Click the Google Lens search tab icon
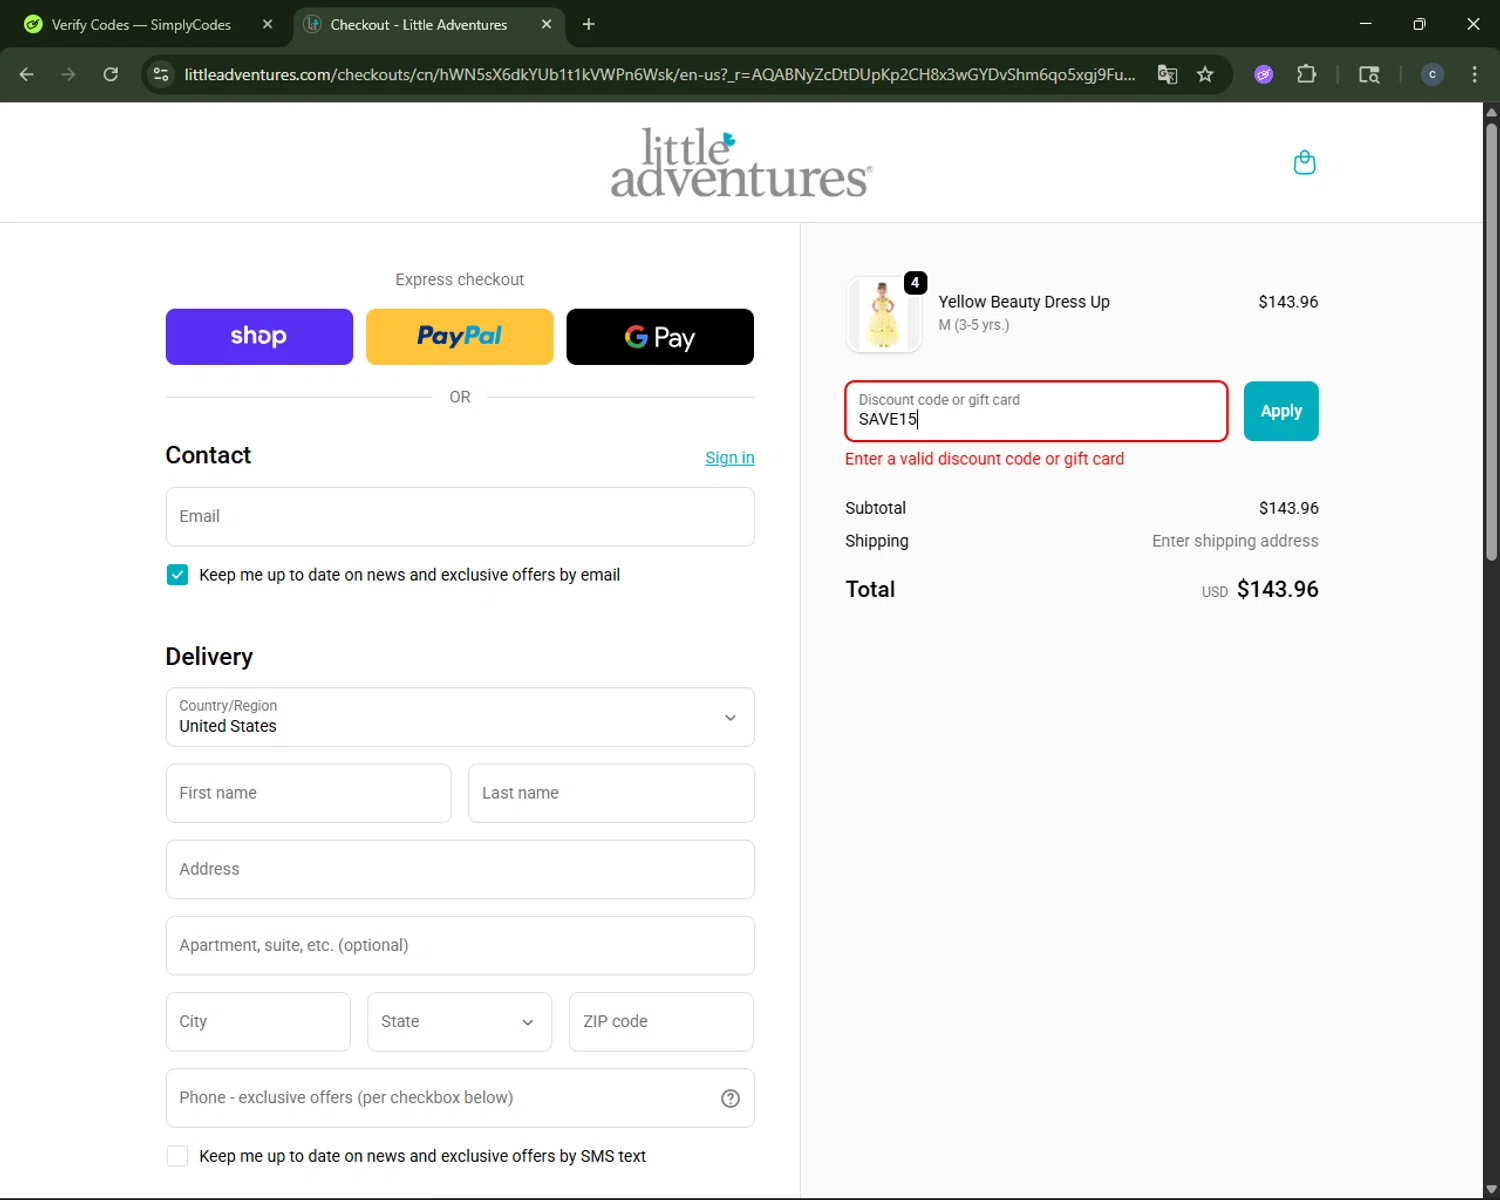The width and height of the screenshot is (1500, 1200). 1369,74
